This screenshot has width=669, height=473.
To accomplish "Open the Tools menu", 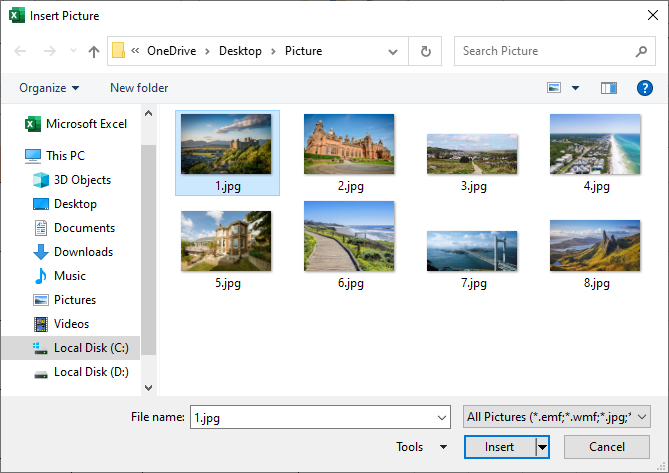I will click(422, 447).
